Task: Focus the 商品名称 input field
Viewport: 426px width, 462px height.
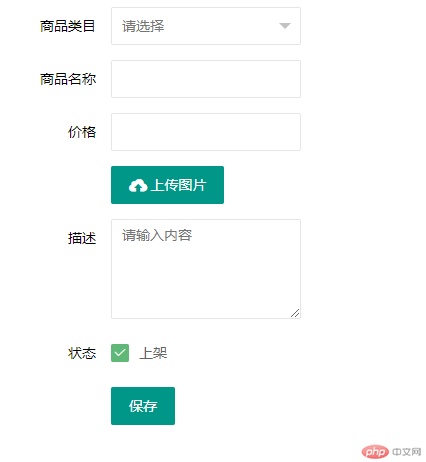Action: click(x=206, y=79)
